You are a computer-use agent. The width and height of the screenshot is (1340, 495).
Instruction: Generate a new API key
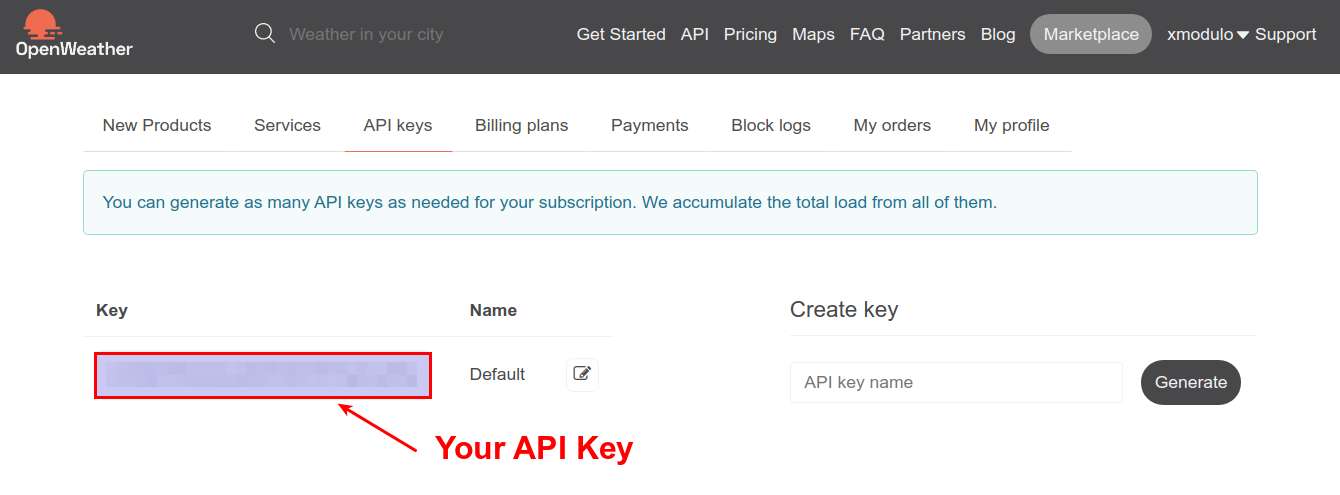[1191, 382]
